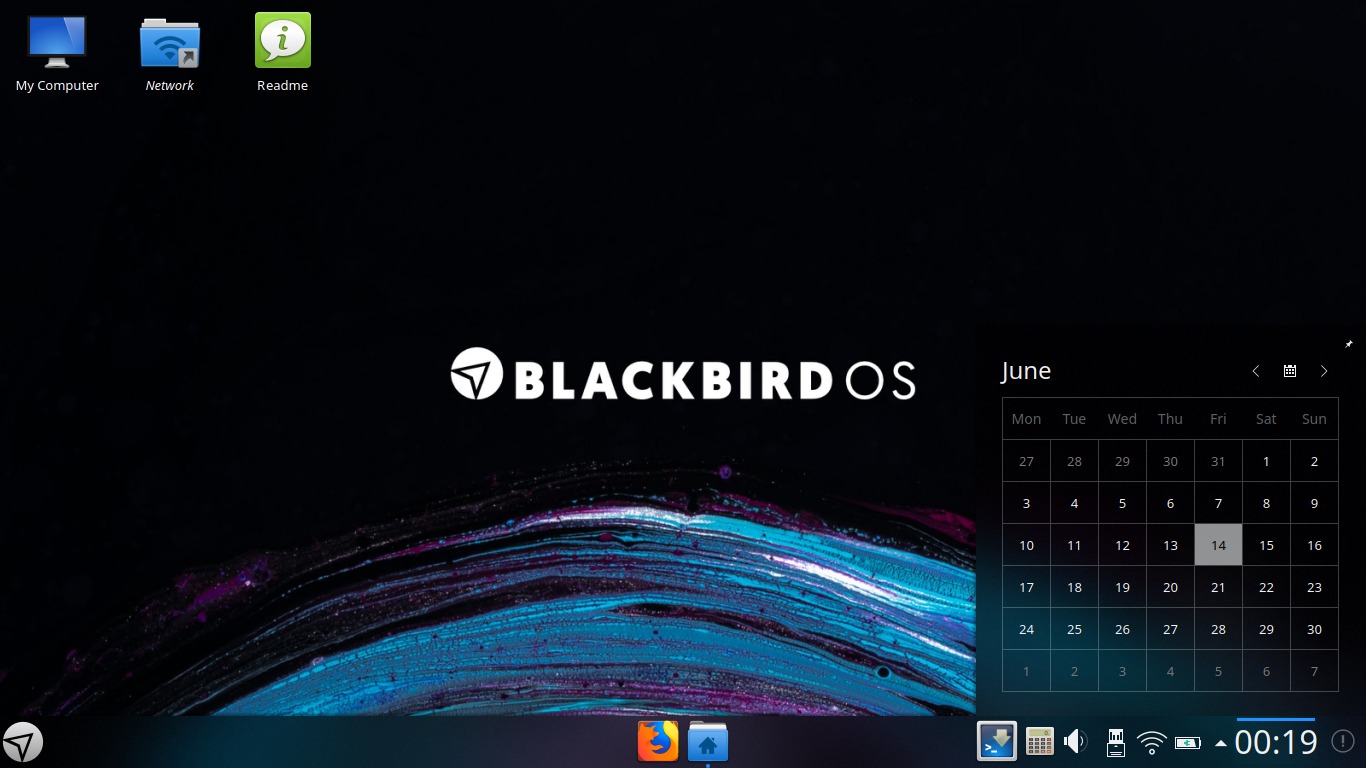Screen dimensions: 1366x768
Task: Select day 18 in the calendar
Action: point(1074,587)
